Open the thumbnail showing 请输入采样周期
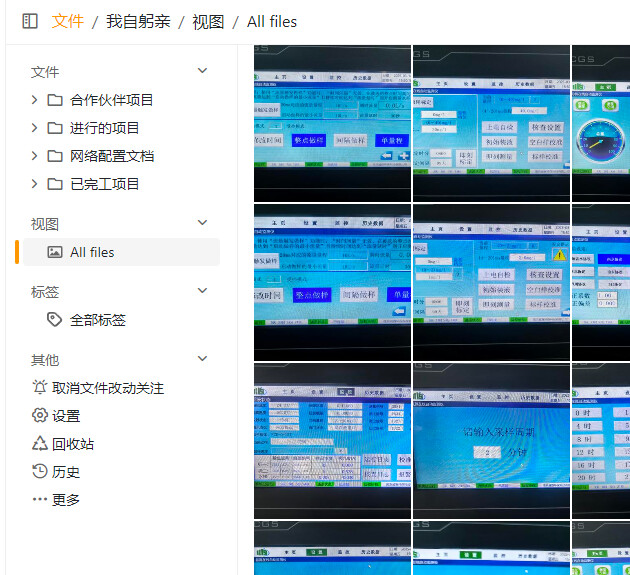Image resolution: width=630 pixels, height=575 pixels. click(491, 441)
